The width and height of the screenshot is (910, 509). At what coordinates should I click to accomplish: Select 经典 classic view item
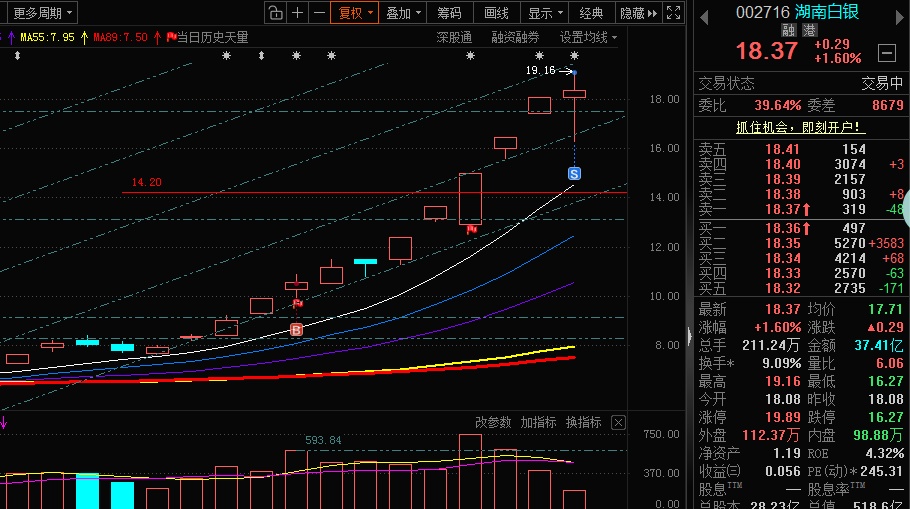point(591,13)
